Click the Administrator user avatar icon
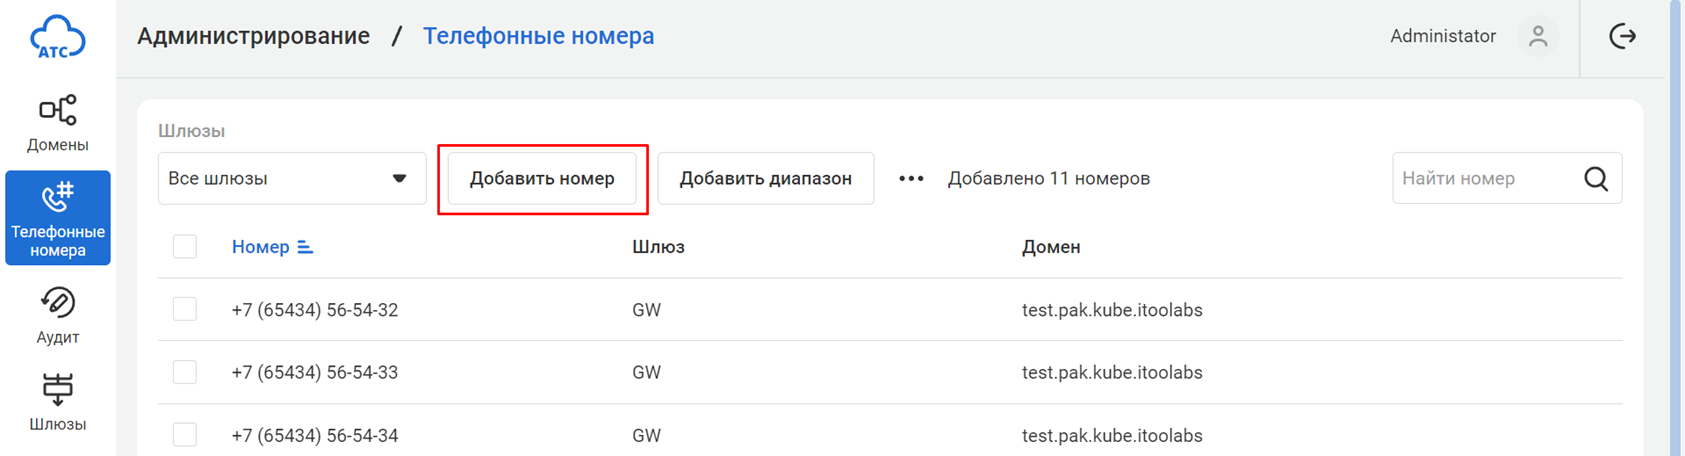The image size is (1685, 456). coord(1538,37)
